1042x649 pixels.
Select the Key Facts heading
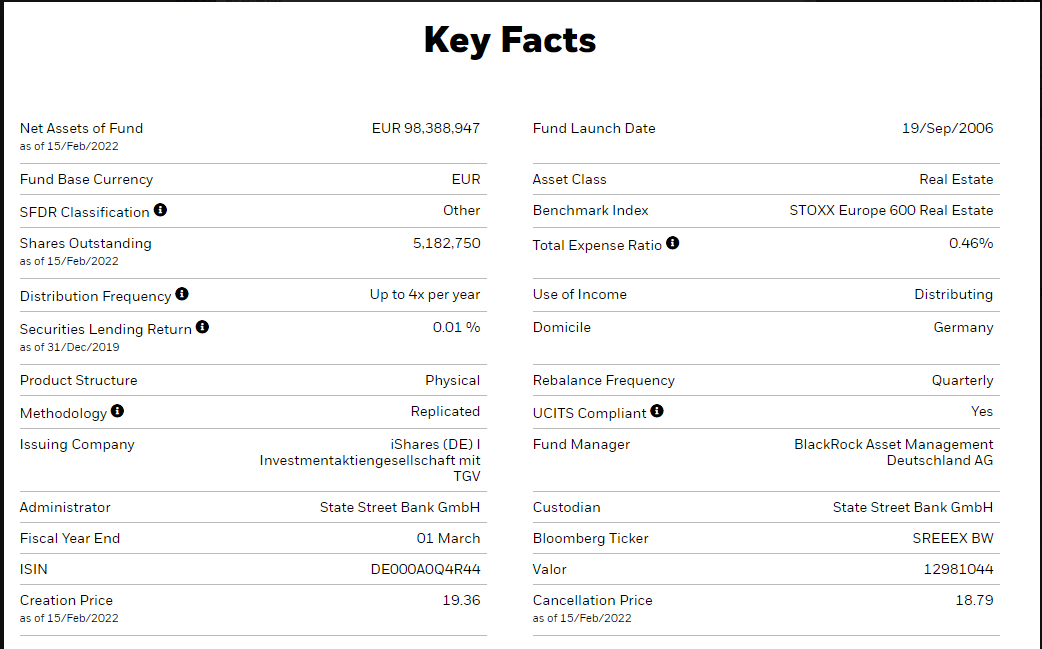510,40
